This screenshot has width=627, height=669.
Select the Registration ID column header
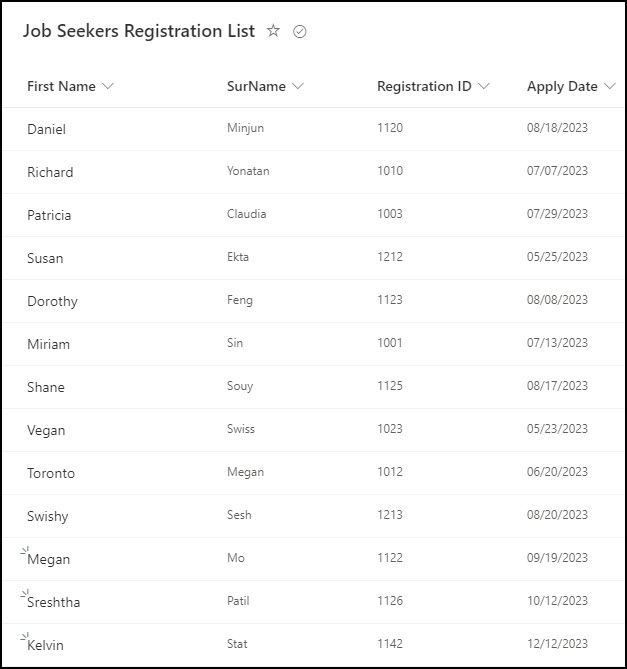pyautogui.click(x=424, y=86)
